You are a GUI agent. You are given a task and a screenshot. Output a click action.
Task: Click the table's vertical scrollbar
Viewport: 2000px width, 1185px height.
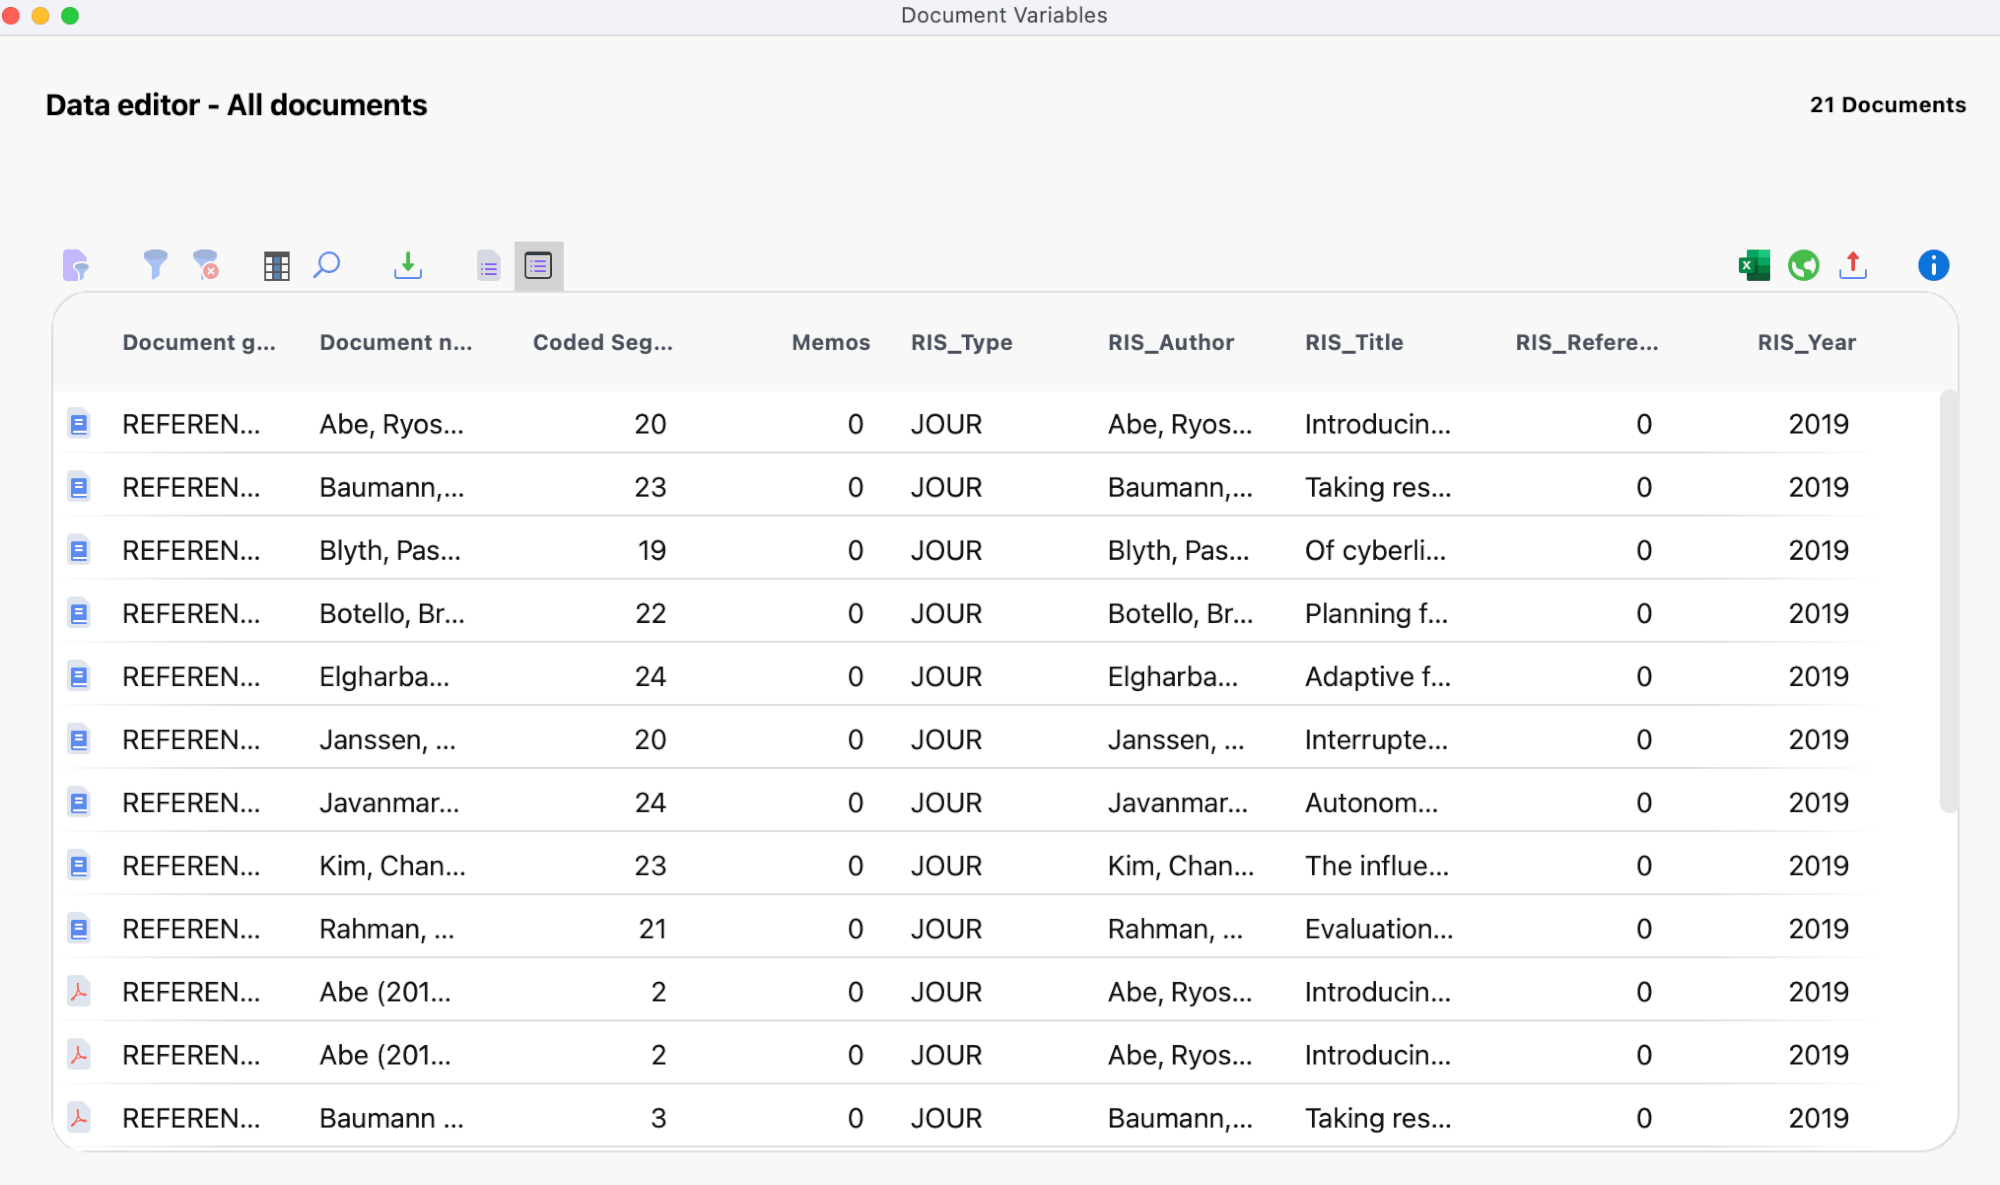click(1947, 601)
